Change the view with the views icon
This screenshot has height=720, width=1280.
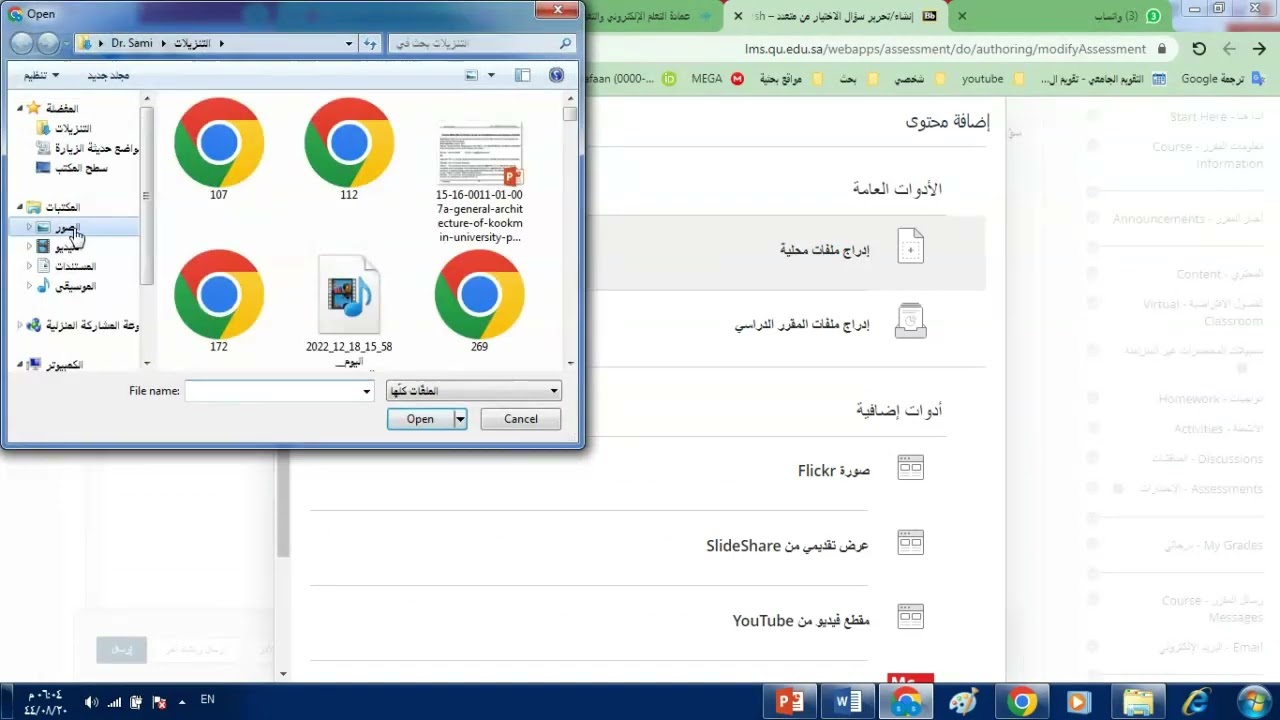point(472,75)
